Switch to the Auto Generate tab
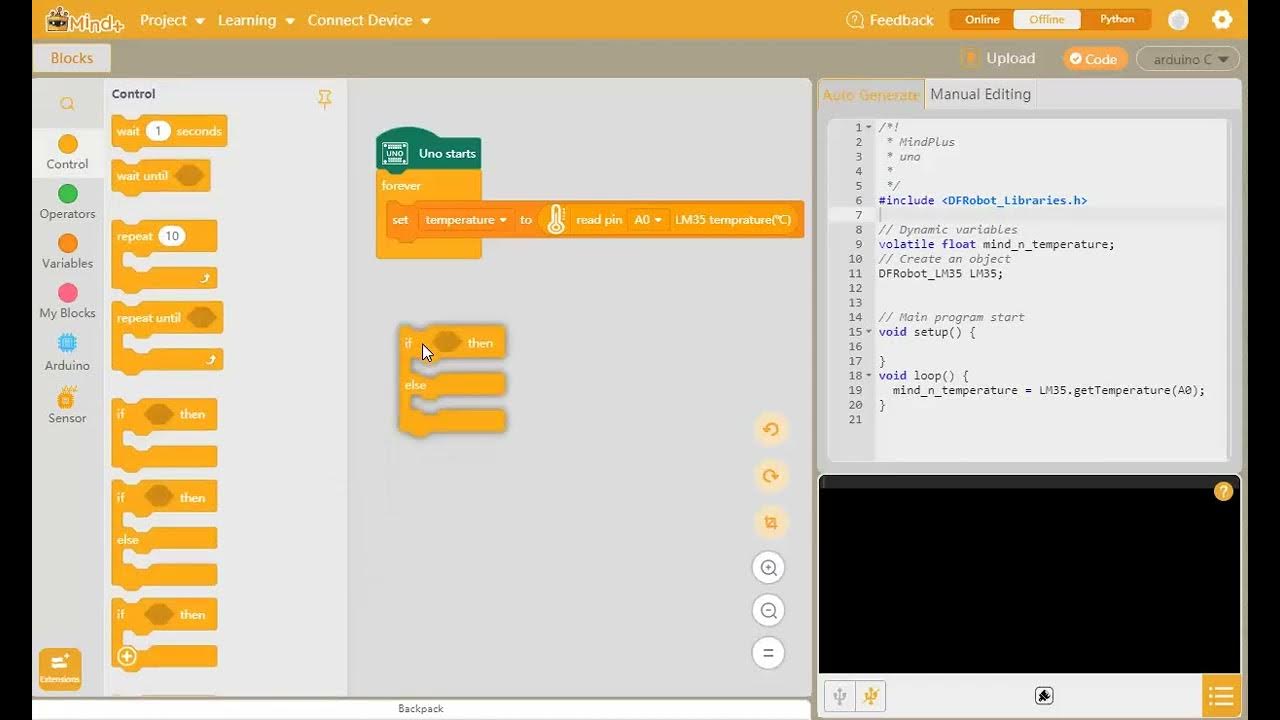Image resolution: width=1280 pixels, height=720 pixels. 870,94
